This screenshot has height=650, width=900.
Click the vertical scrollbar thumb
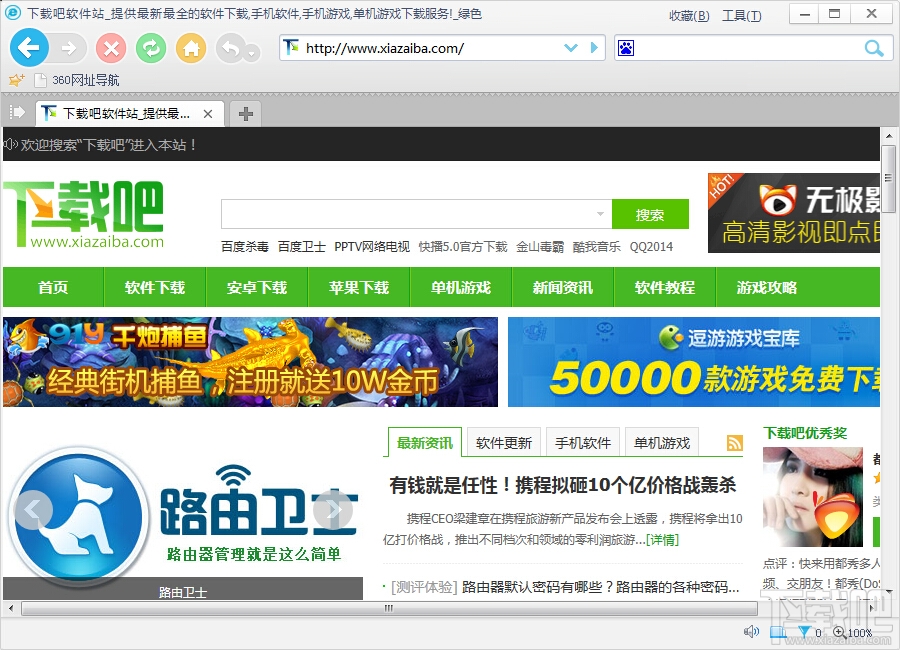click(x=889, y=179)
